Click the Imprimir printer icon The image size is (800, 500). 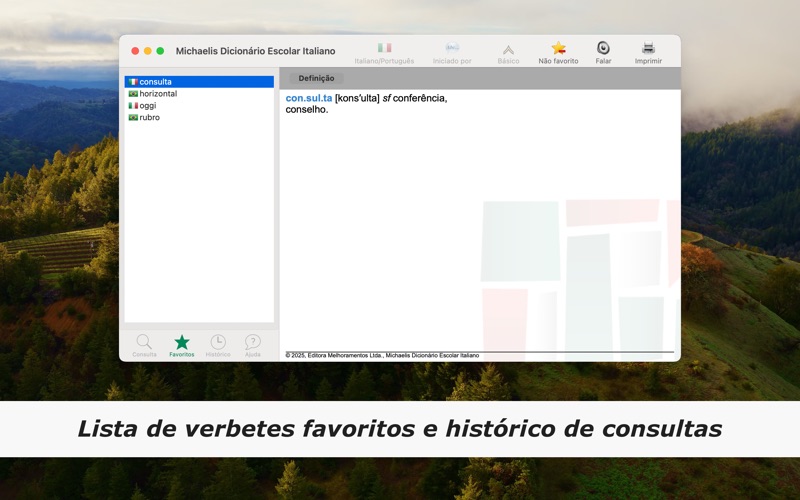click(648, 48)
